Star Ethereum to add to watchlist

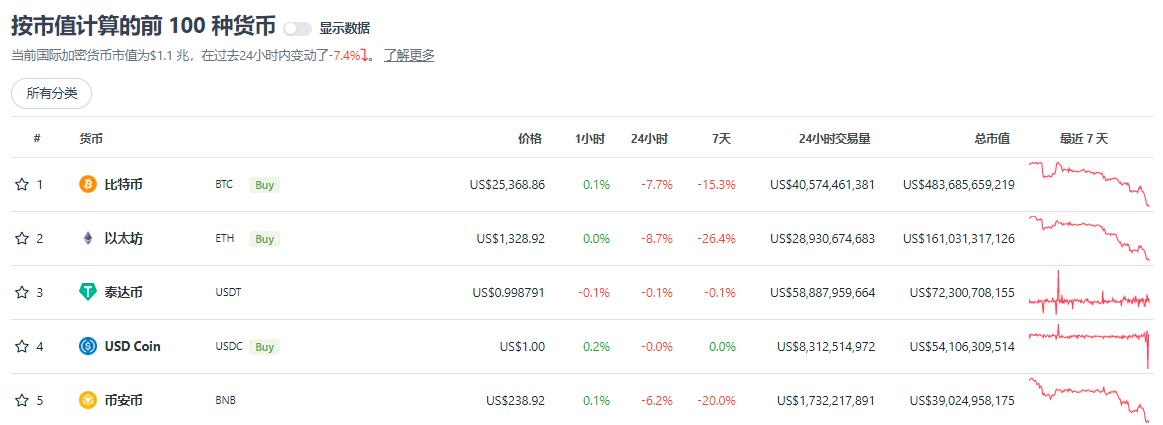tap(21, 238)
